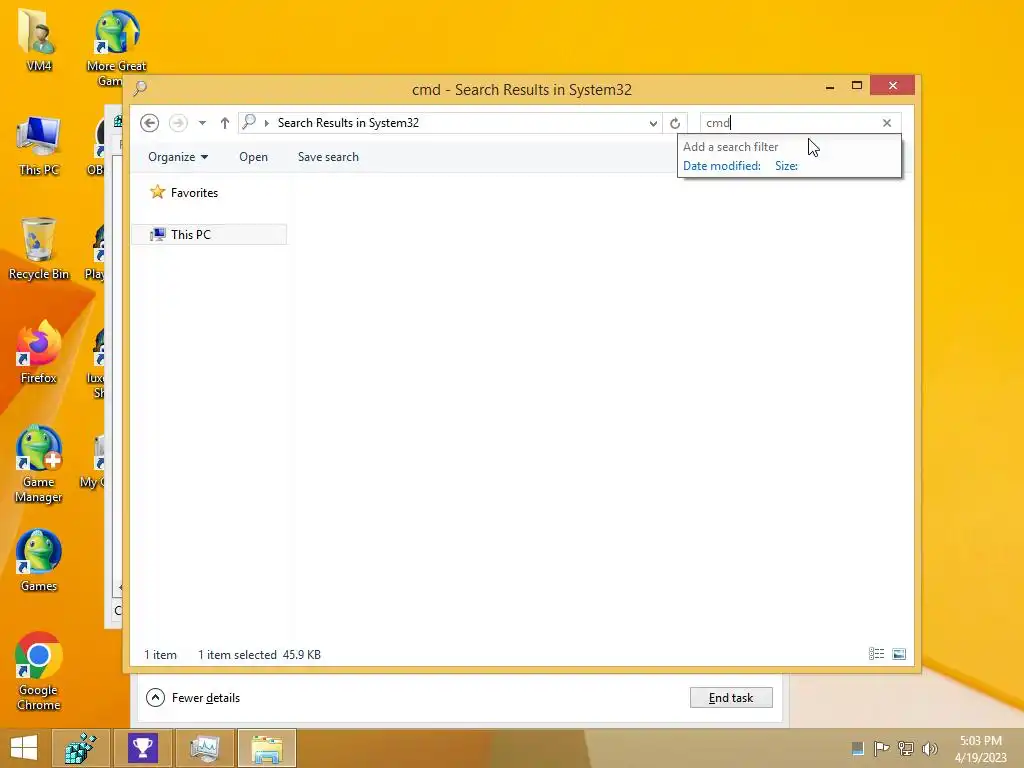Switch to details view icon in status bar
Viewport: 1024px width, 768px height.
tap(876, 654)
